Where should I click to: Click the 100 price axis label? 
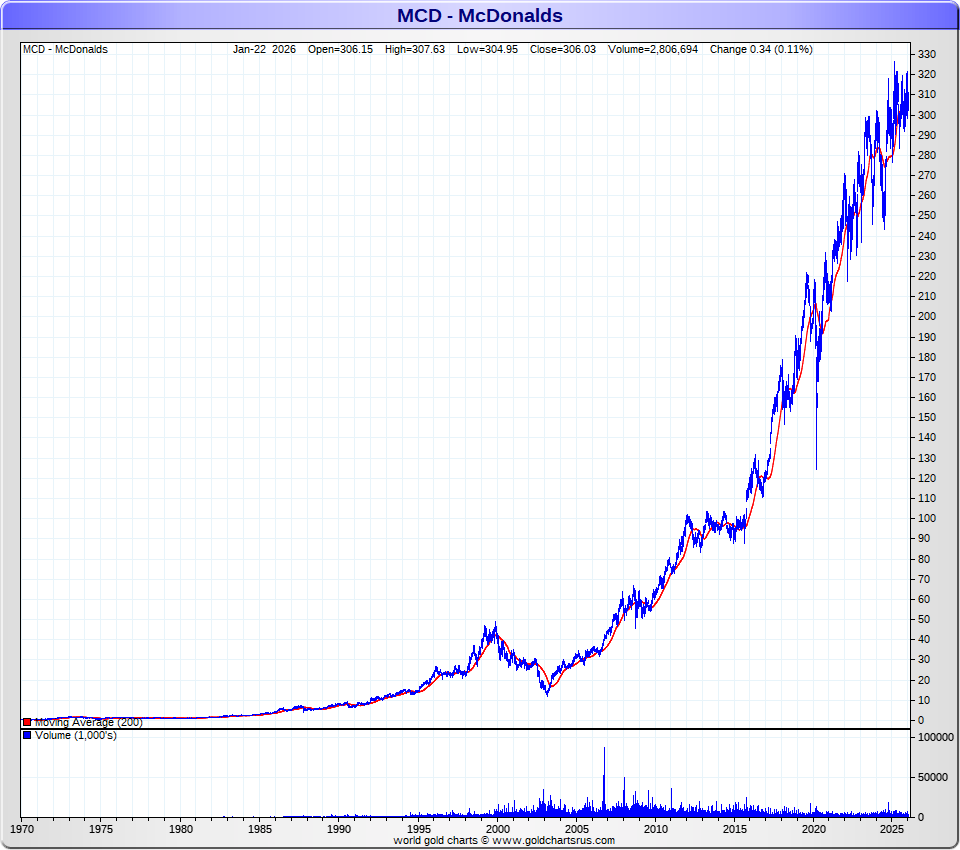point(927,518)
